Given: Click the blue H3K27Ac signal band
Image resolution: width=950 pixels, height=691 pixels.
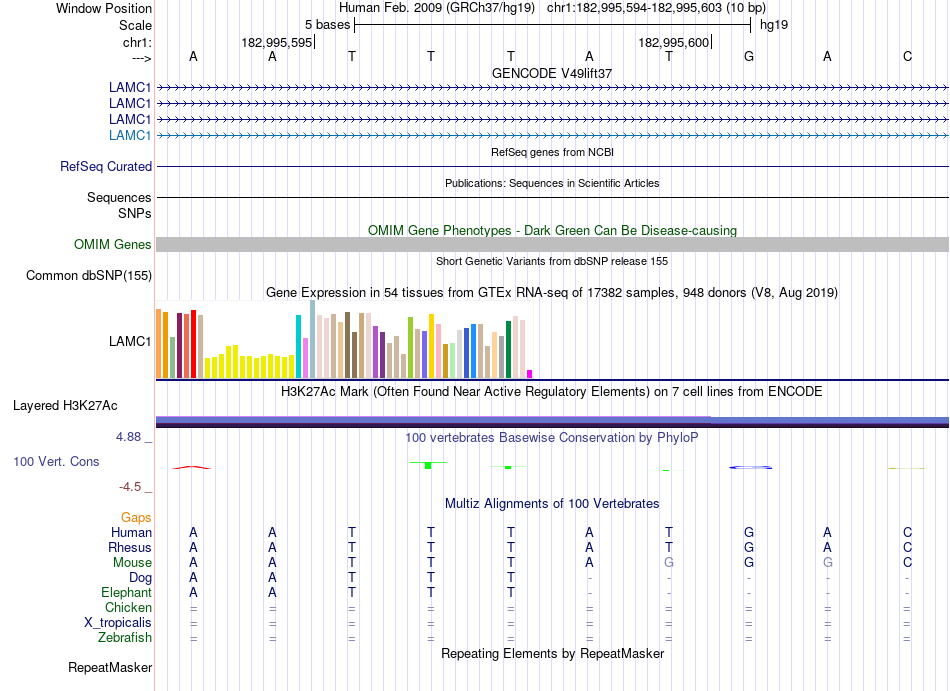Looking at the screenshot, I should click(x=552, y=421).
